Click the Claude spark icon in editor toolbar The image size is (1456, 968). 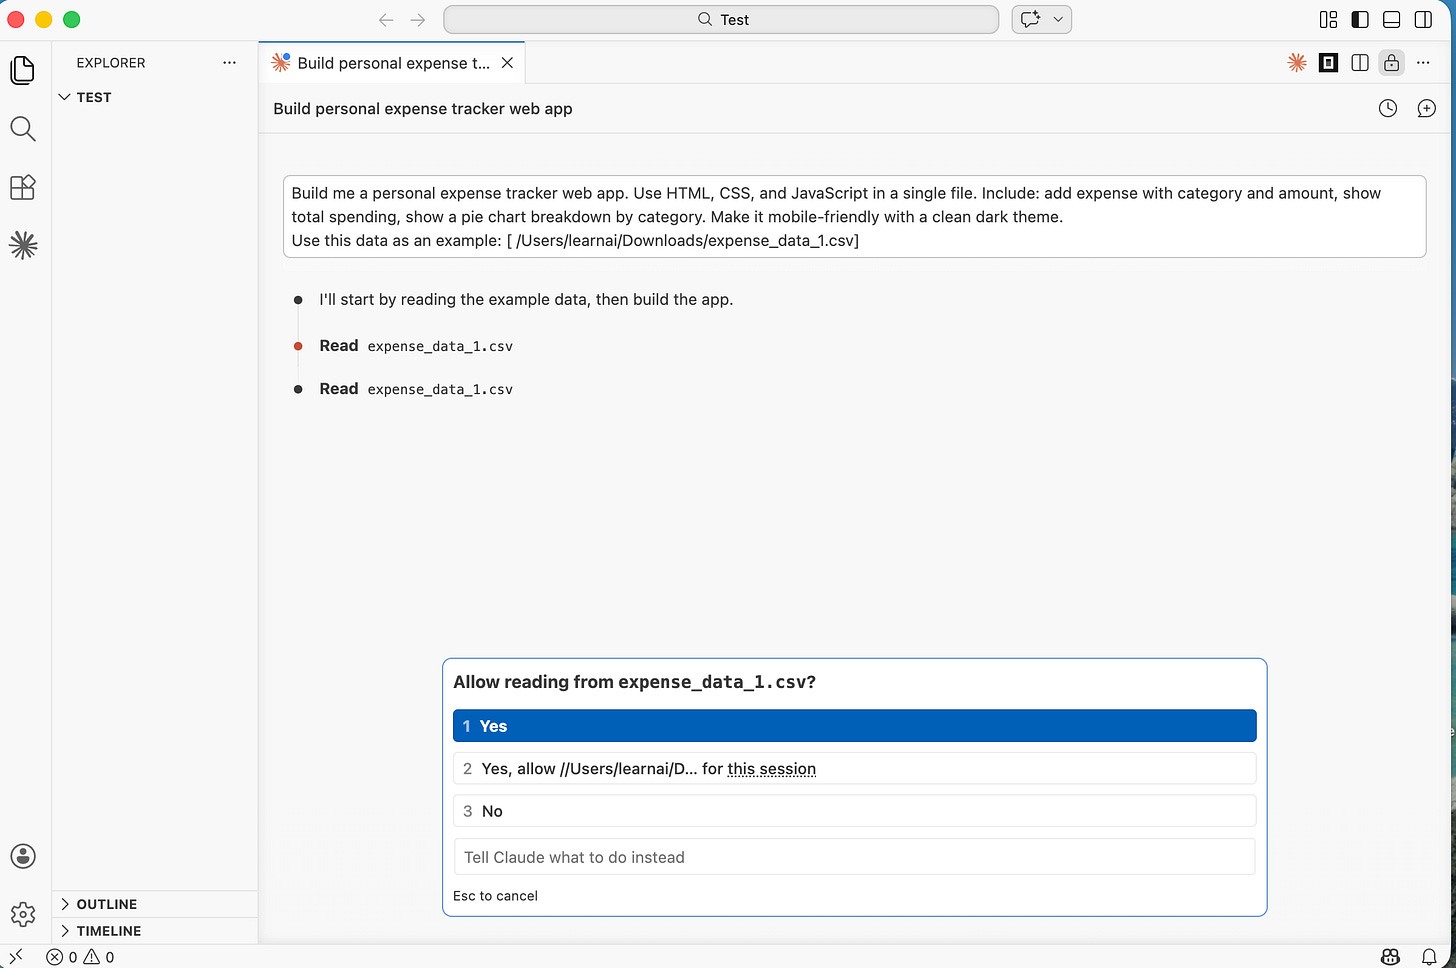pyautogui.click(x=1297, y=63)
